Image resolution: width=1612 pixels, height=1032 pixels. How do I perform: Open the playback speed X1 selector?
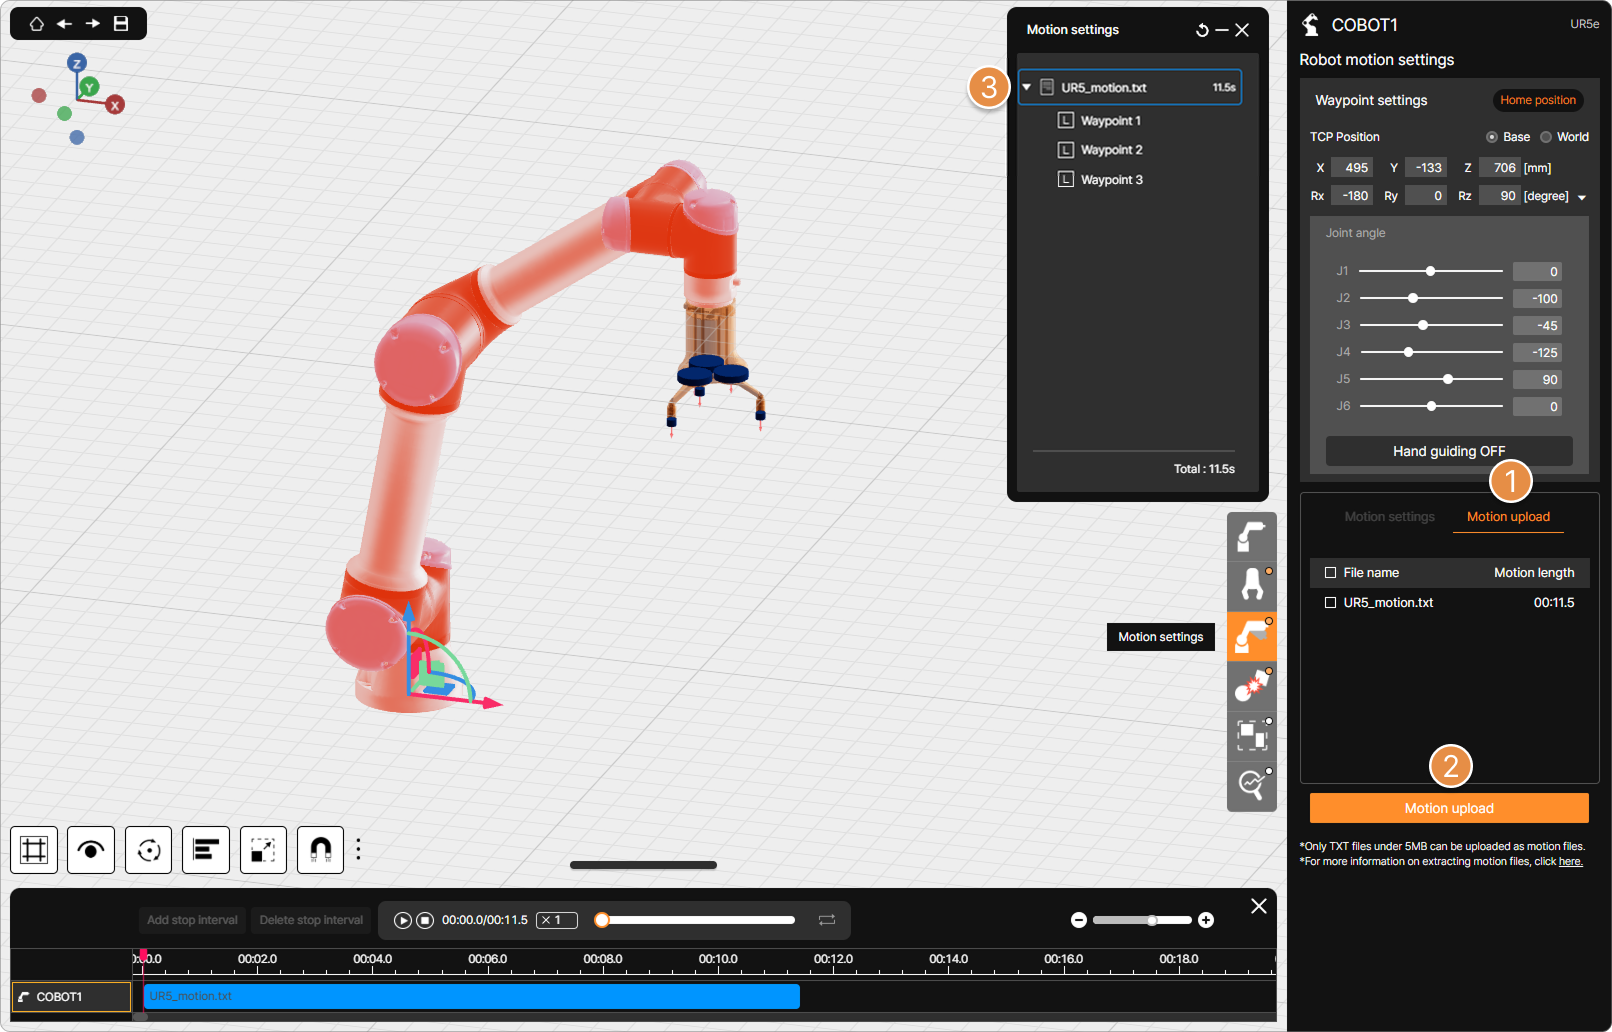coord(557,920)
